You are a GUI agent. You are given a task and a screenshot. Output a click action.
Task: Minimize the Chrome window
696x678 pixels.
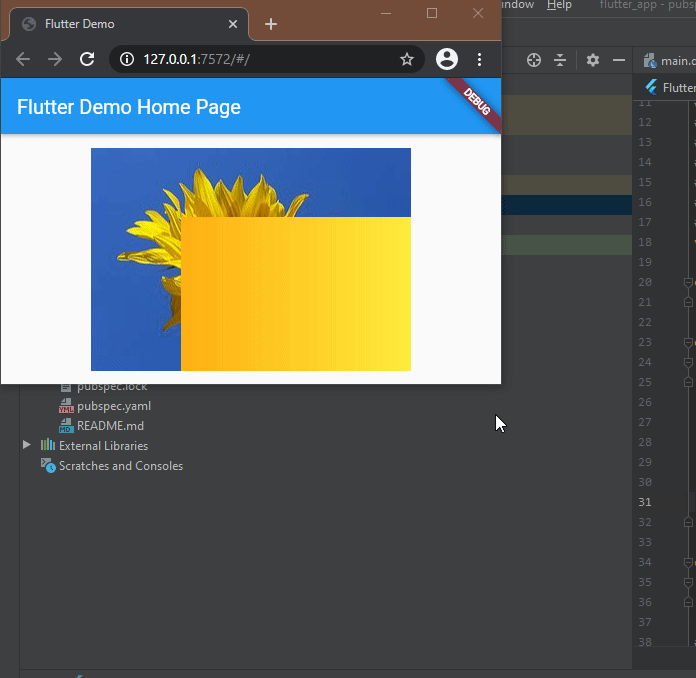point(386,13)
